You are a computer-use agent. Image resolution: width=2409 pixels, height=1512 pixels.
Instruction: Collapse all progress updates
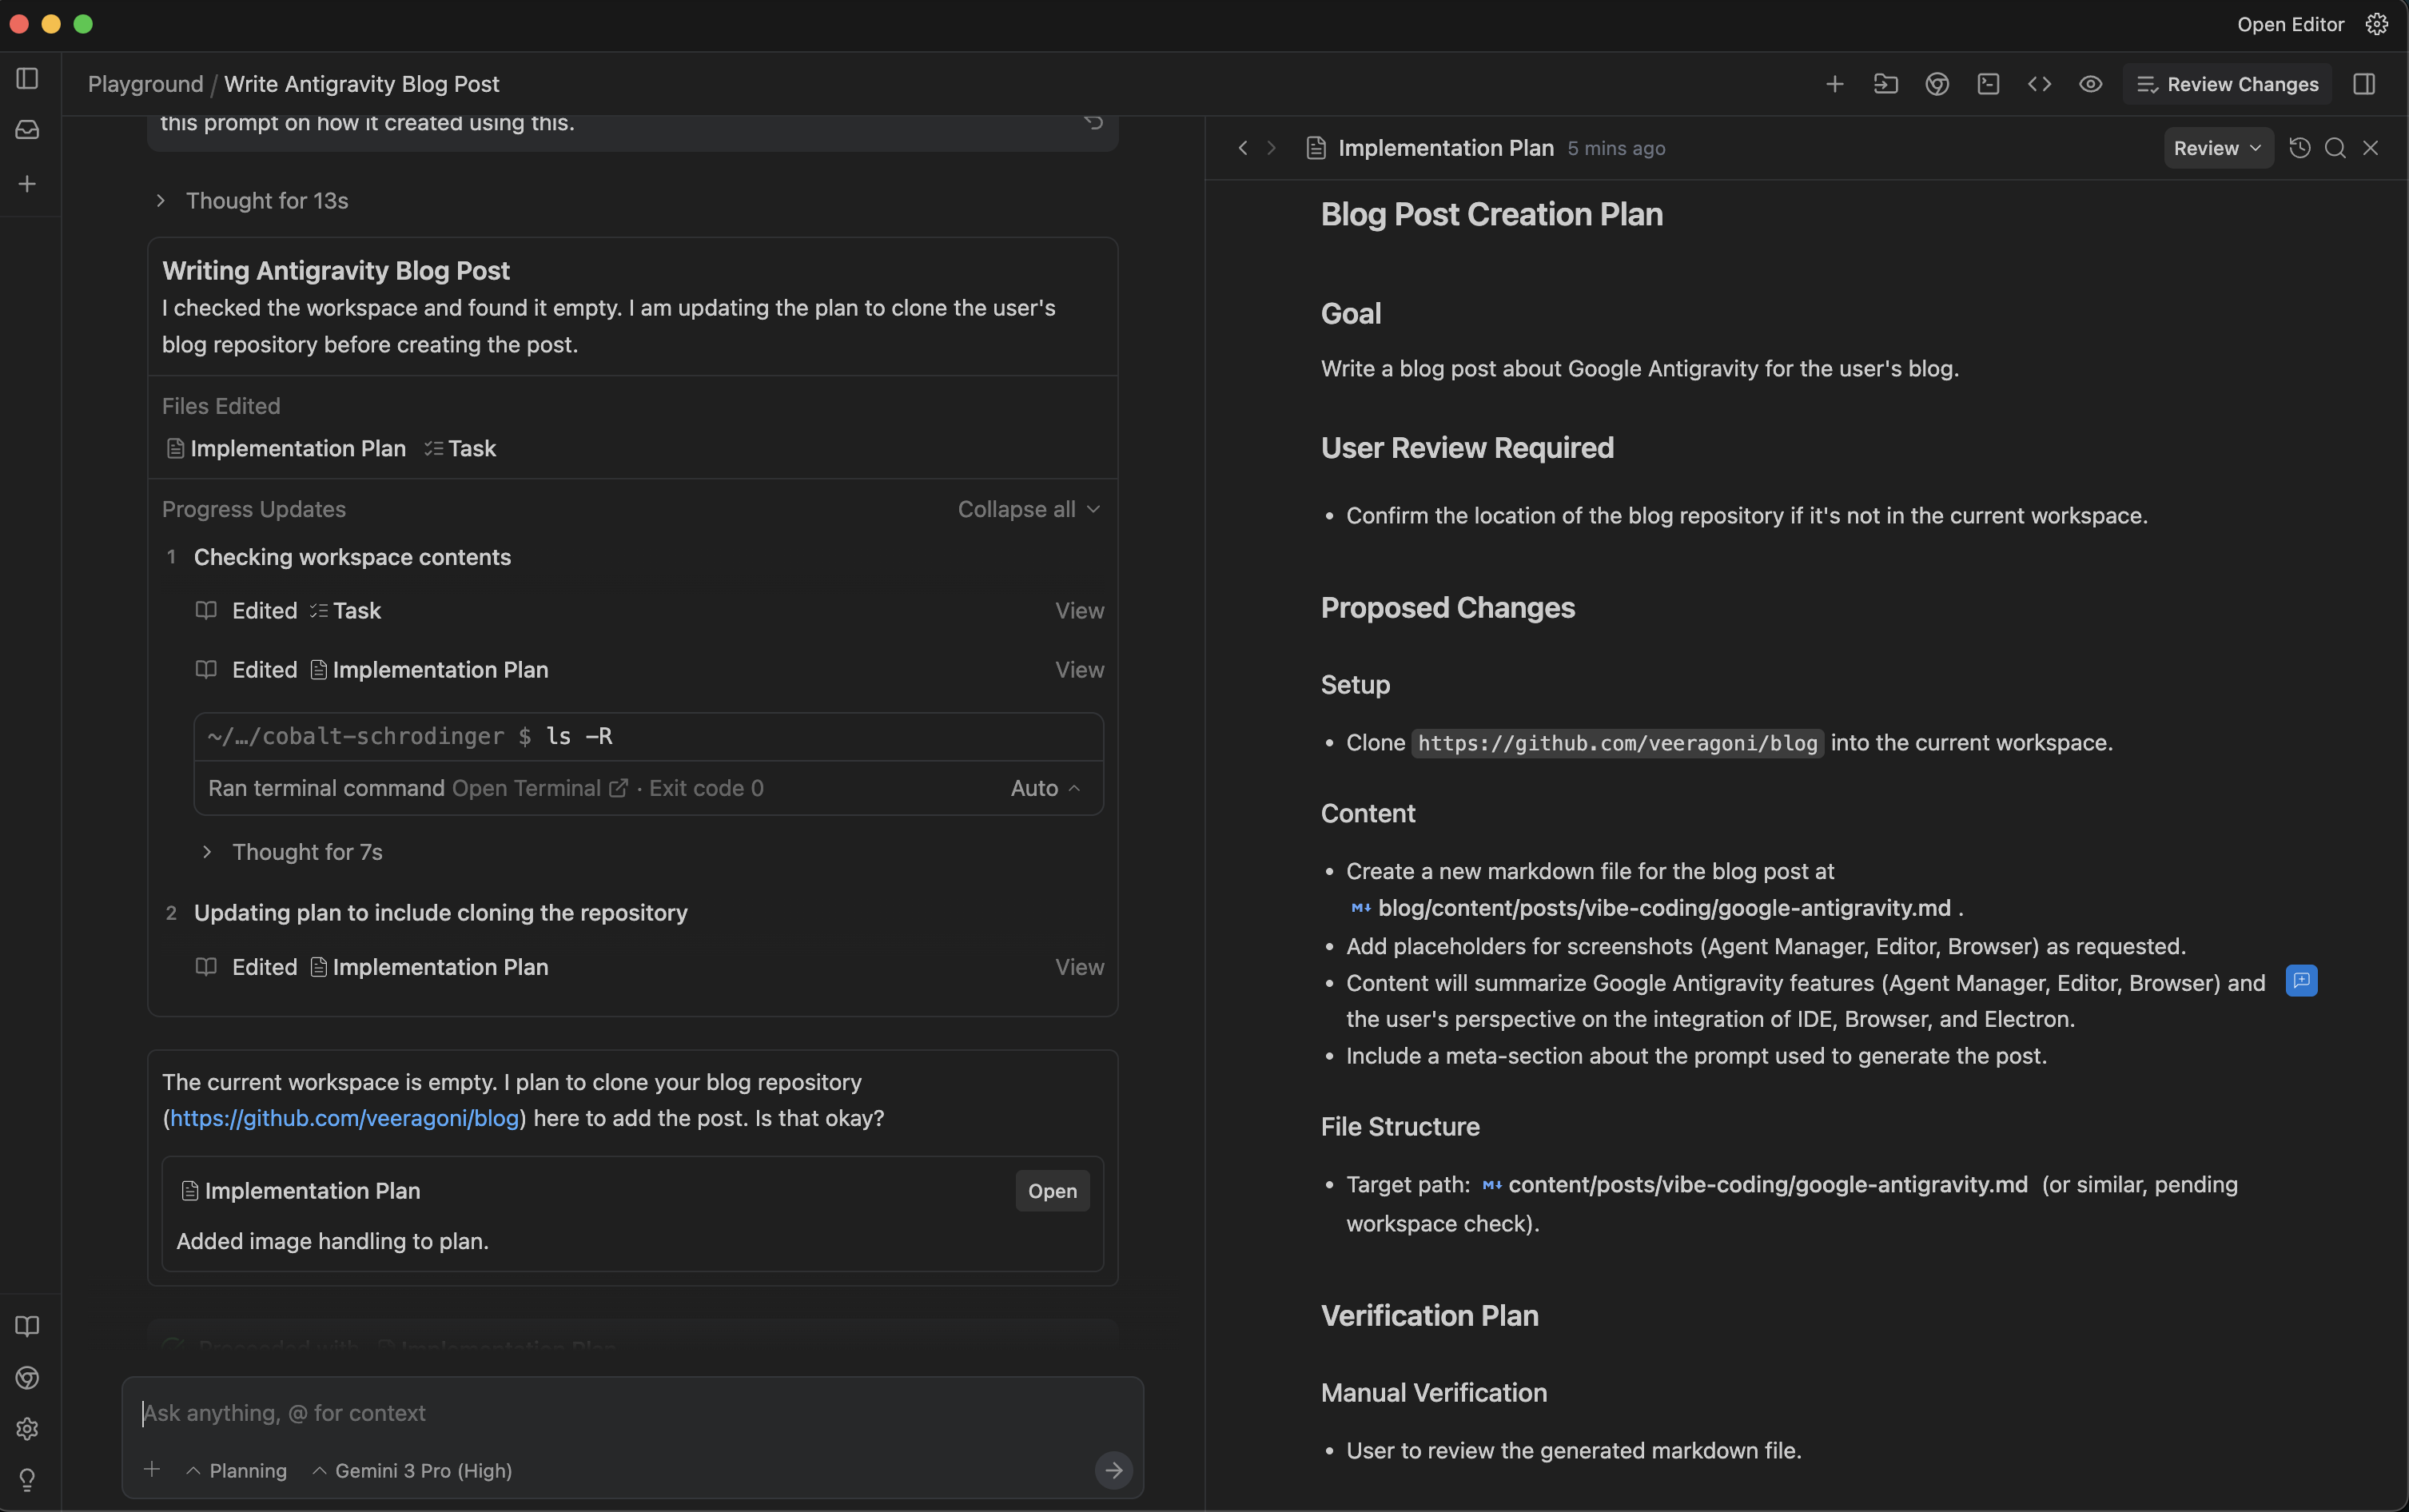point(1028,509)
